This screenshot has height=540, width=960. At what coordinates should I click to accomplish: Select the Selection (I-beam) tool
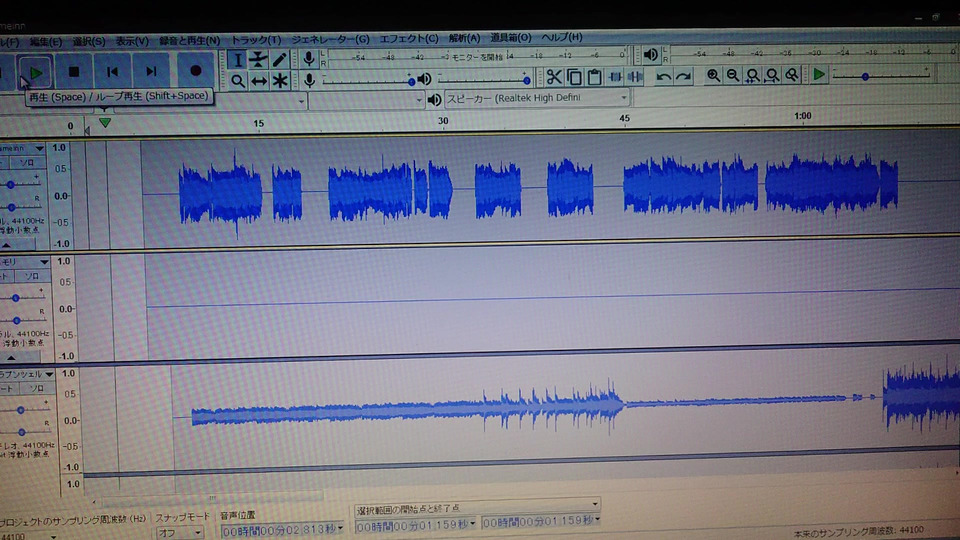tap(238, 60)
